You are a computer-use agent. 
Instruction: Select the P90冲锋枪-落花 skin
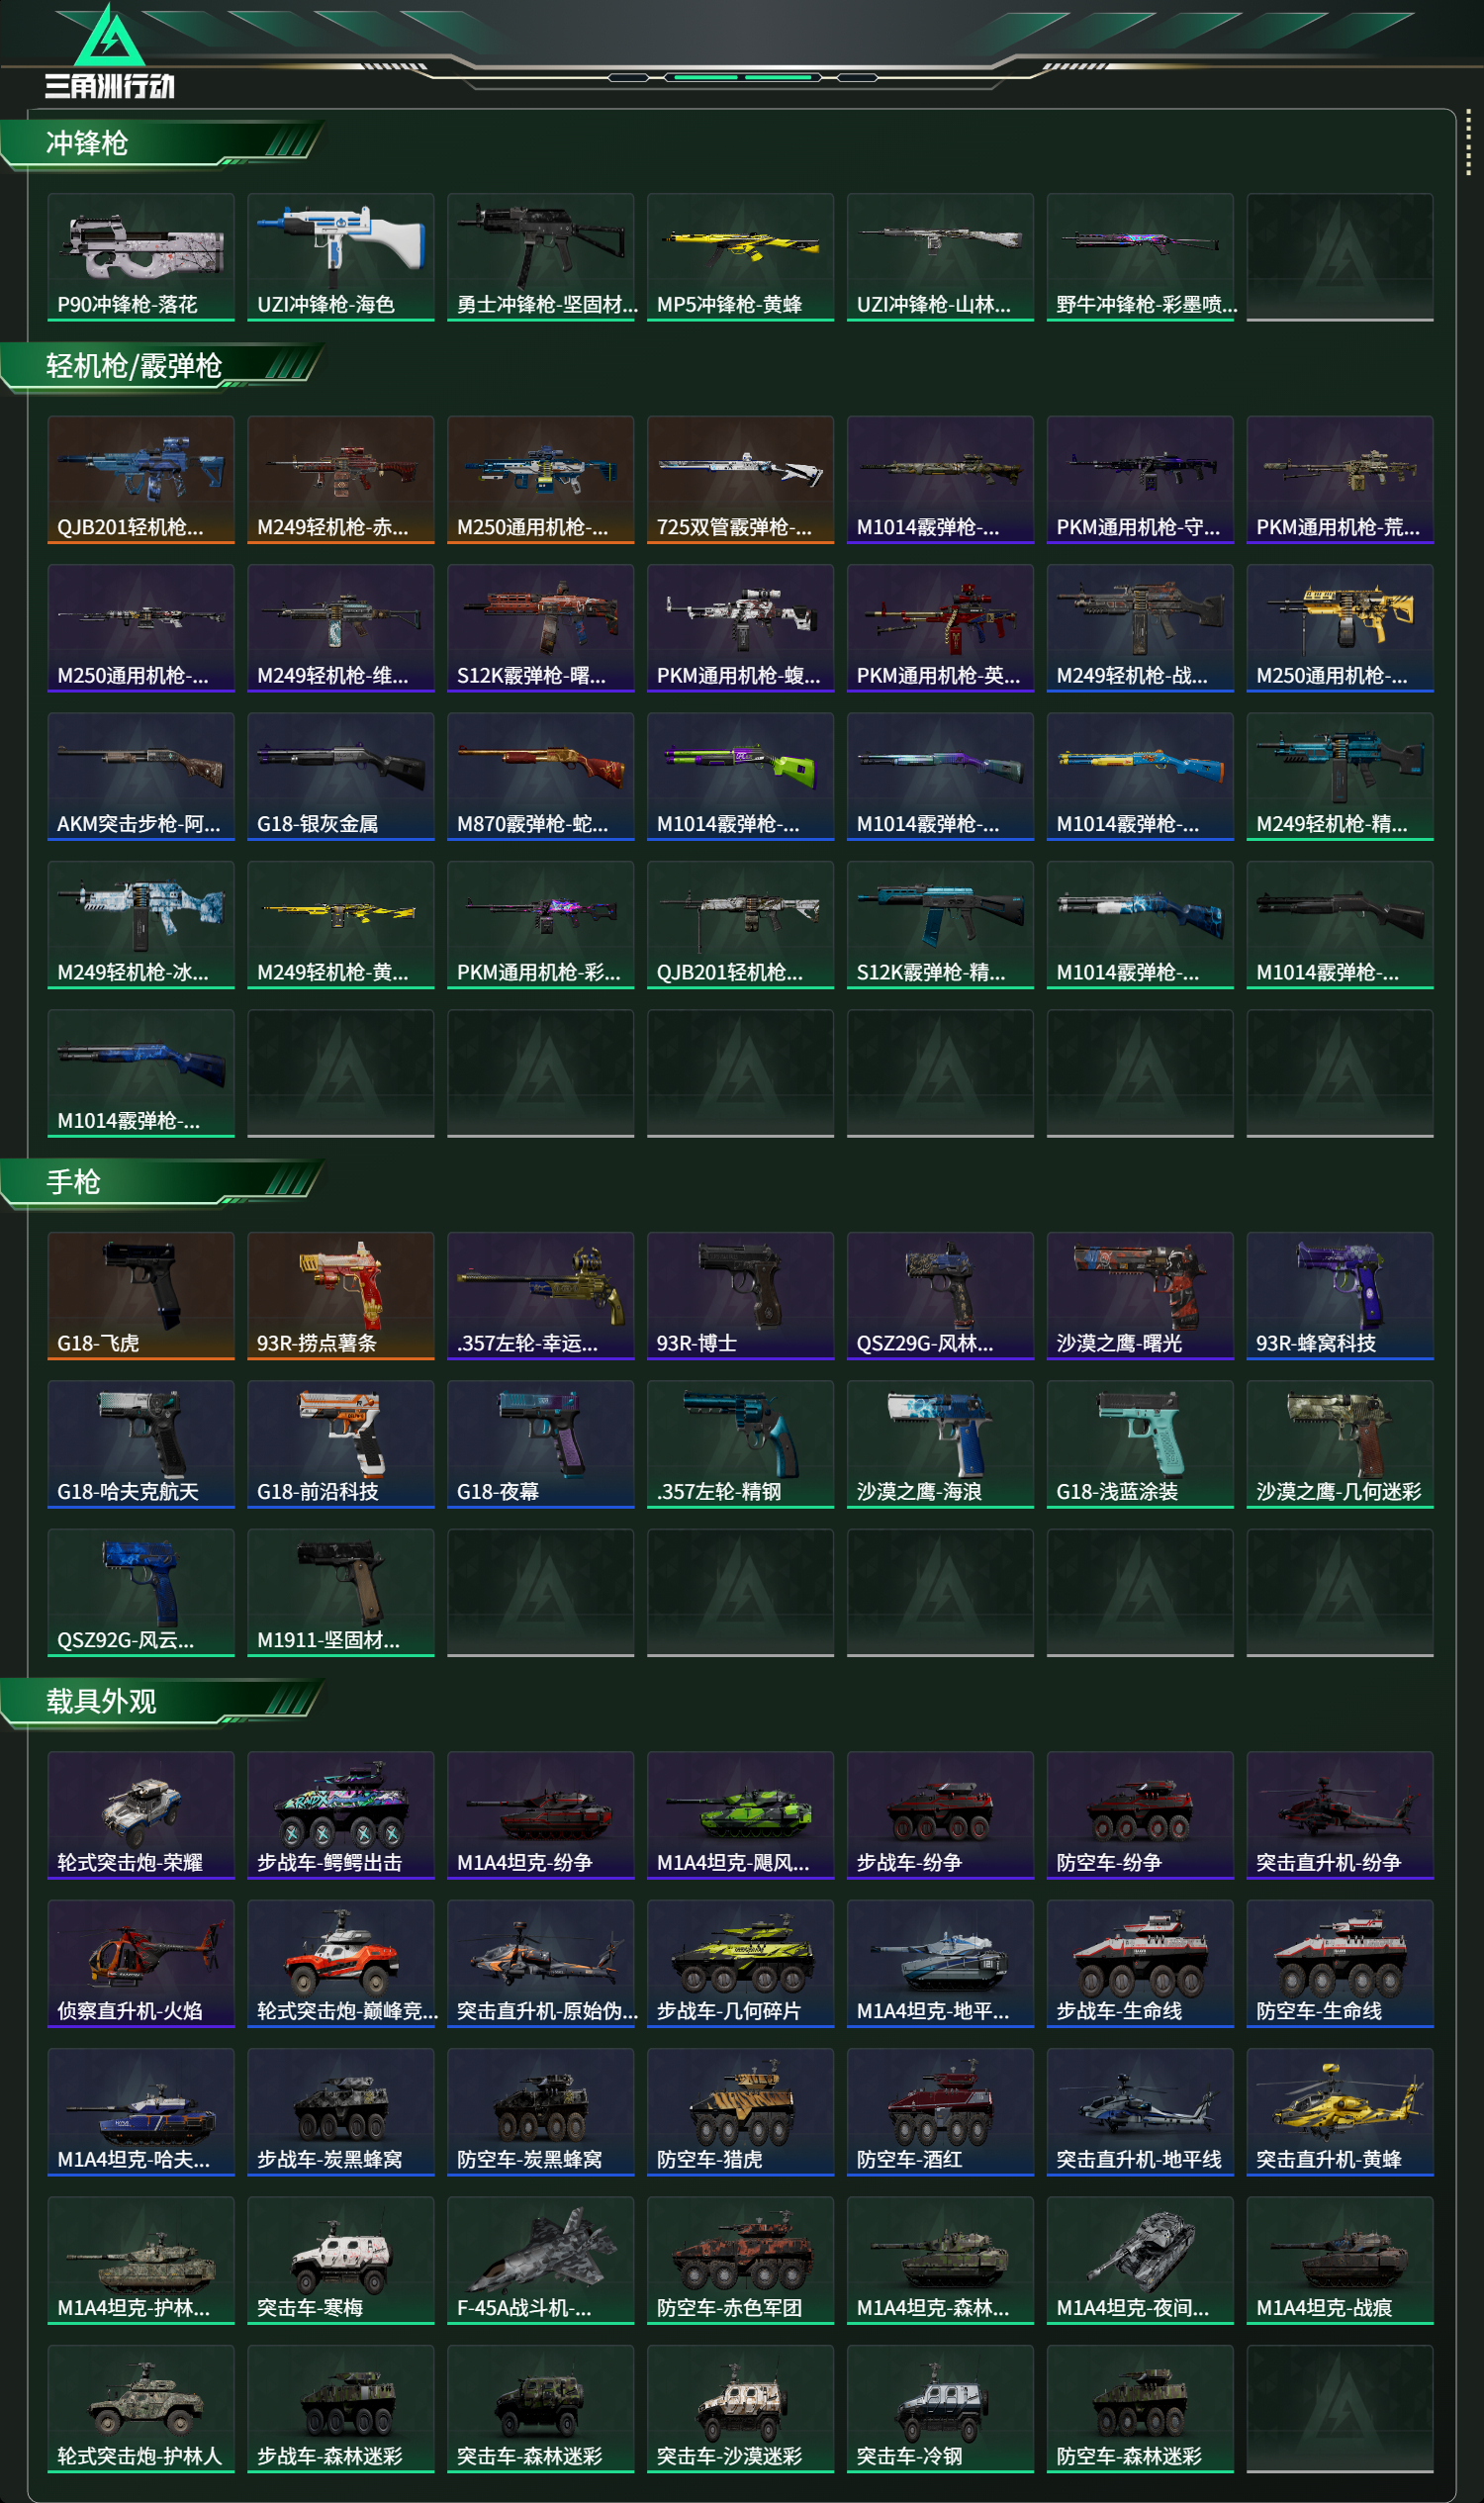[x=141, y=257]
